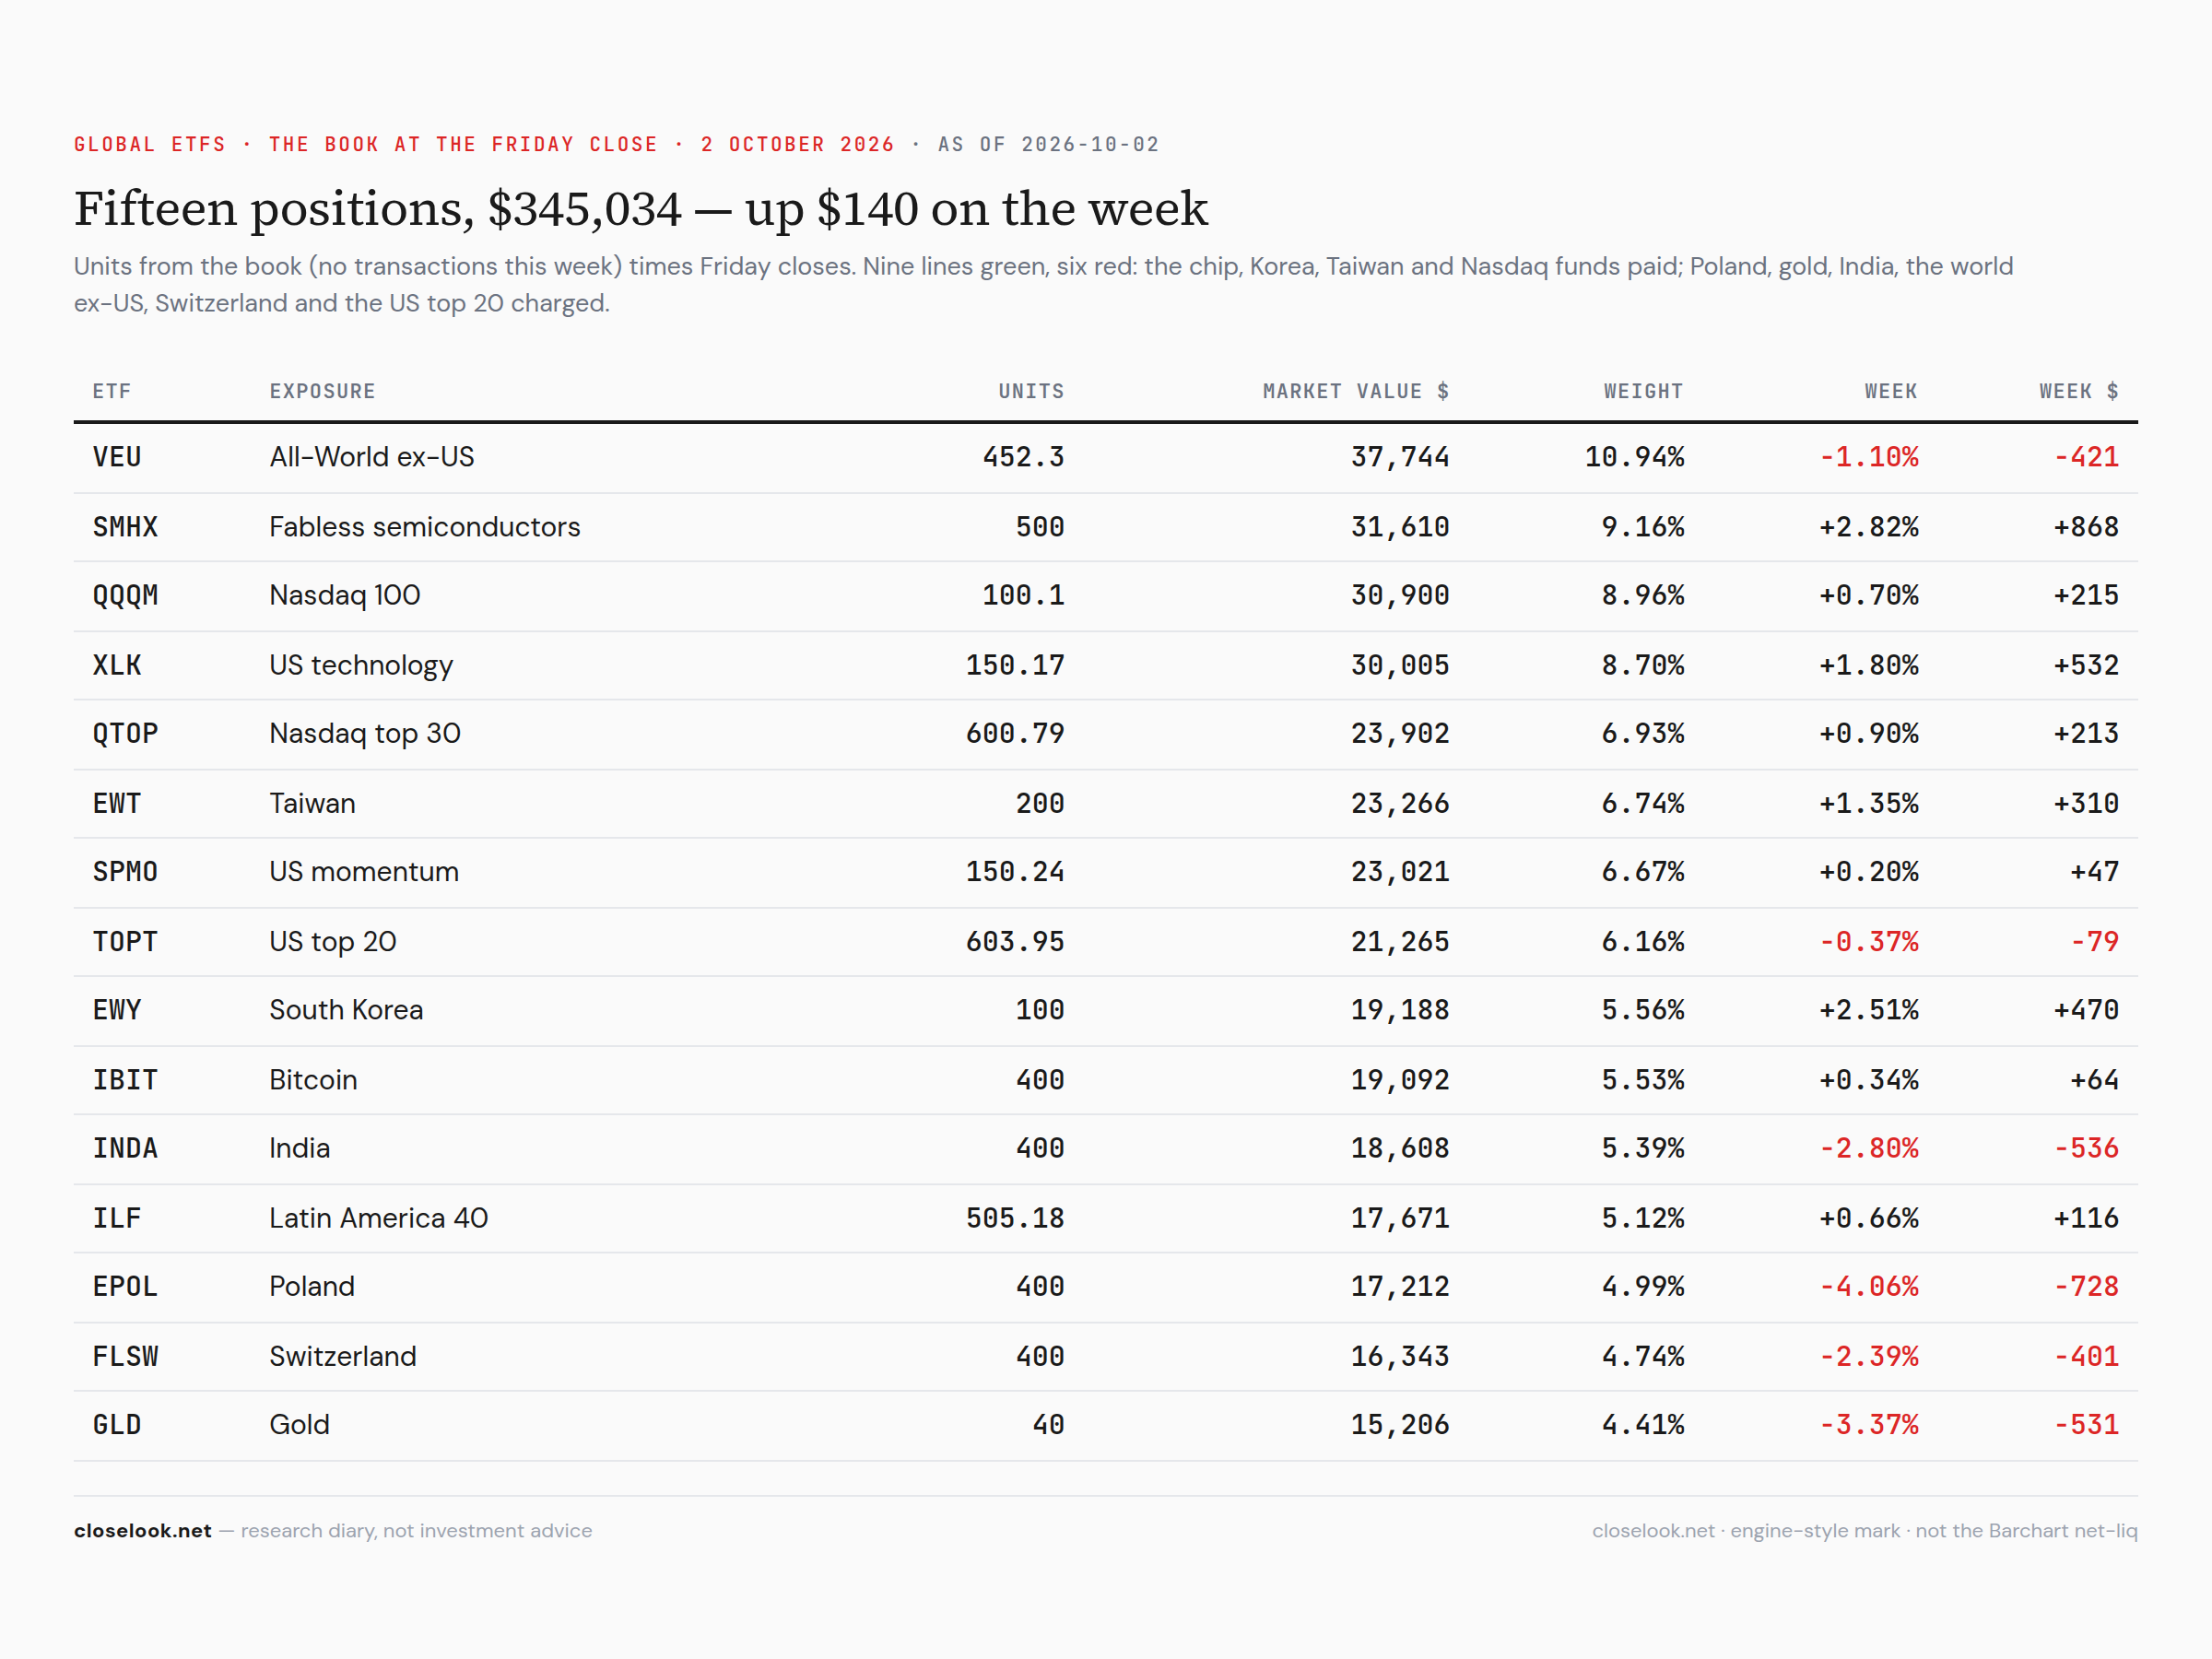Select the SMHX ticker cell
This screenshot has width=2212, height=1659.
[125, 527]
